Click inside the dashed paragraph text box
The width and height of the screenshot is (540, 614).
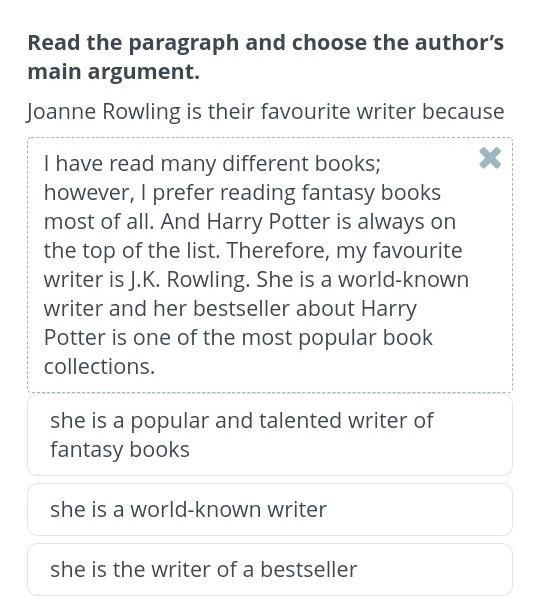click(270, 265)
